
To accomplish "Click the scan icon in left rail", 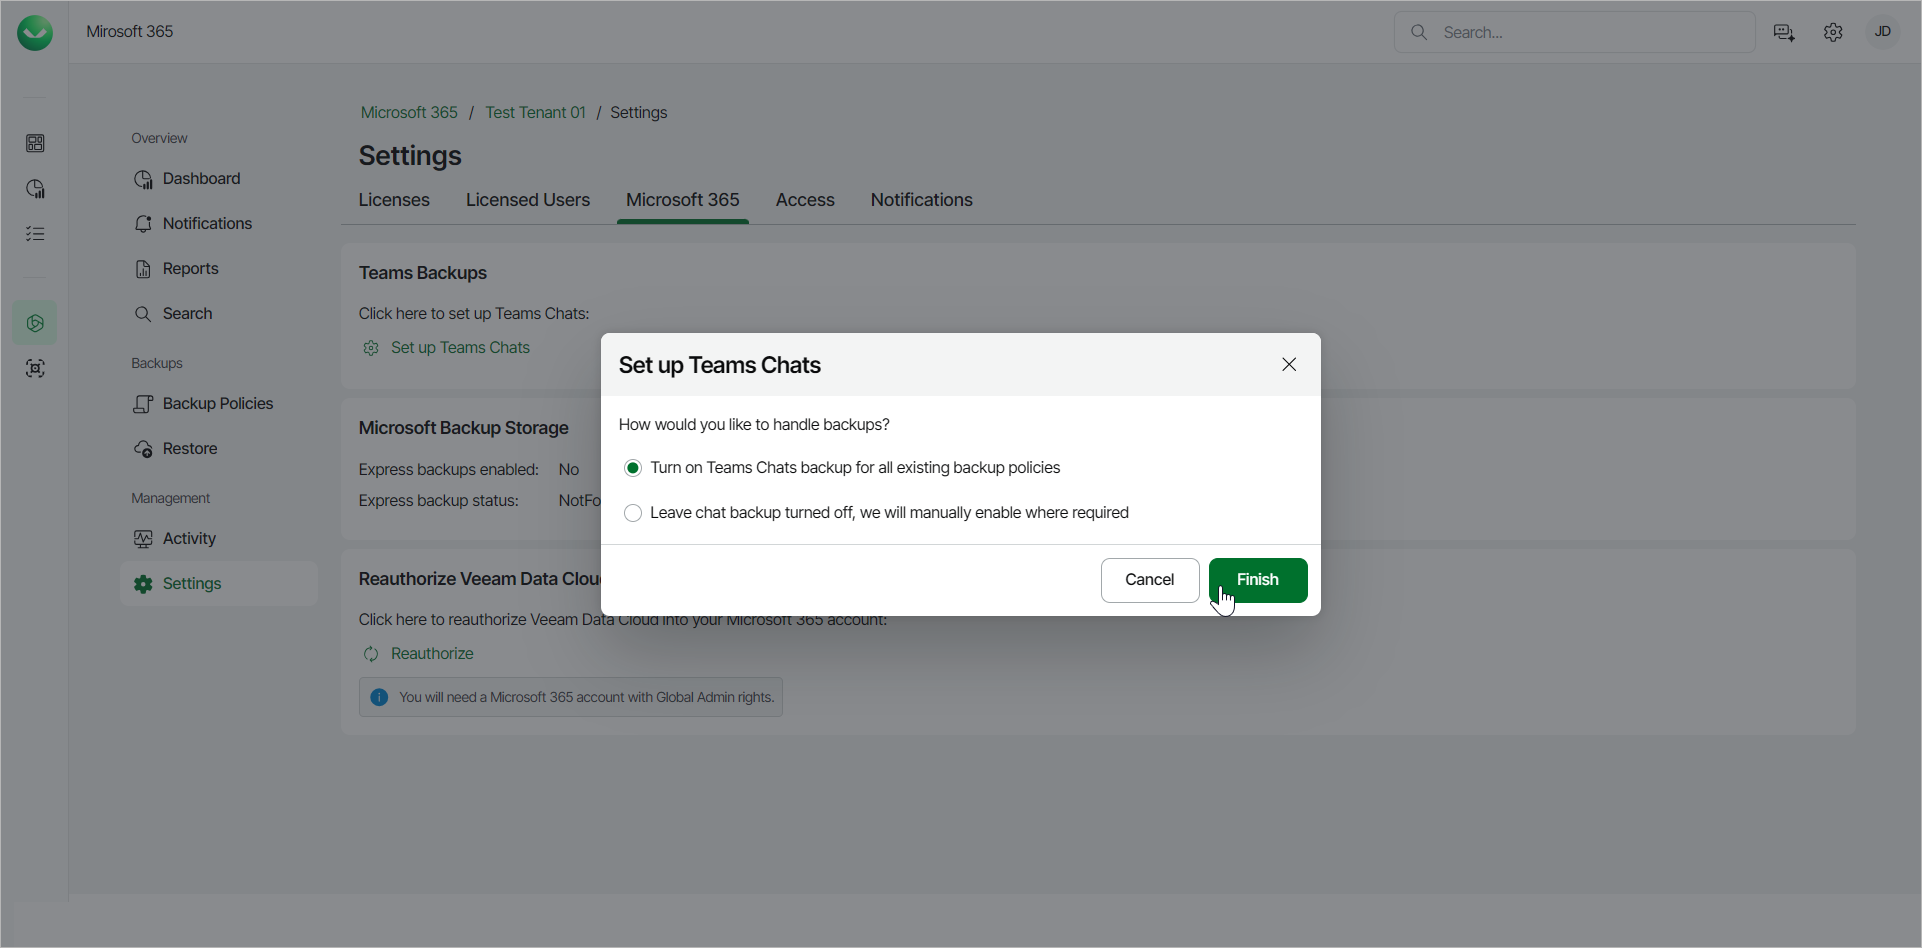I will pyautogui.click(x=35, y=369).
